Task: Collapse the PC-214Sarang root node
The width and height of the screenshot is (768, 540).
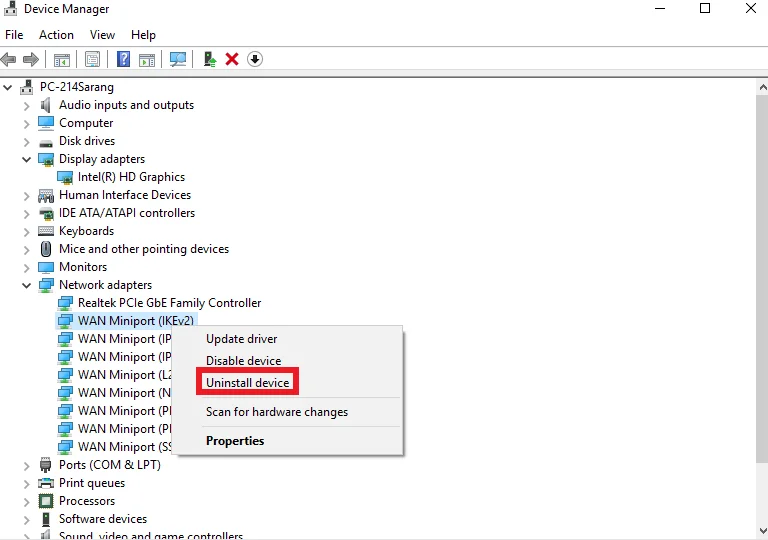Action: point(8,88)
